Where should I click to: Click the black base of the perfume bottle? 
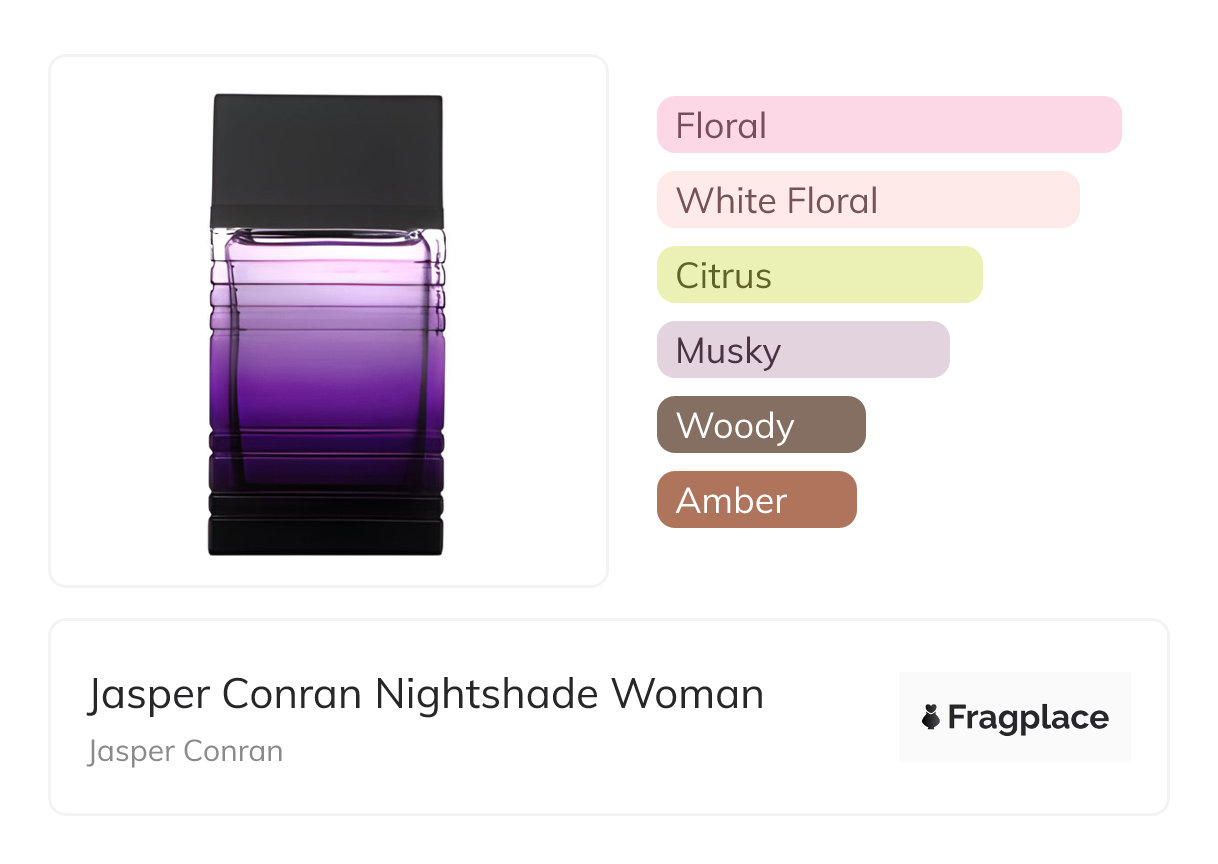(327, 528)
